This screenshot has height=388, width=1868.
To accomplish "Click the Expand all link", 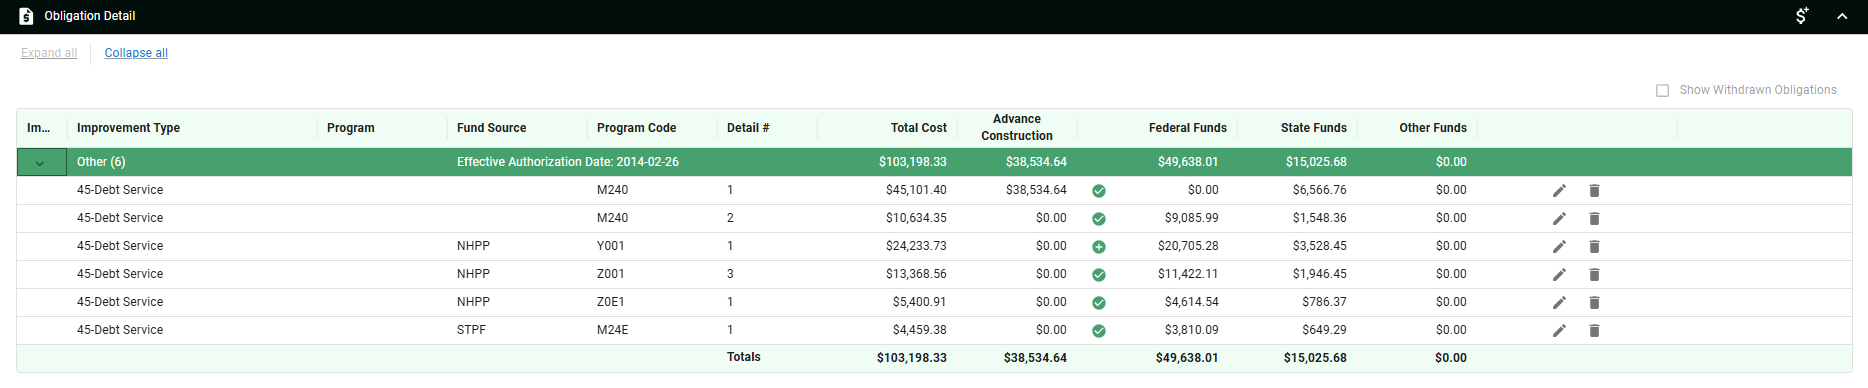I will pyautogui.click(x=49, y=53).
